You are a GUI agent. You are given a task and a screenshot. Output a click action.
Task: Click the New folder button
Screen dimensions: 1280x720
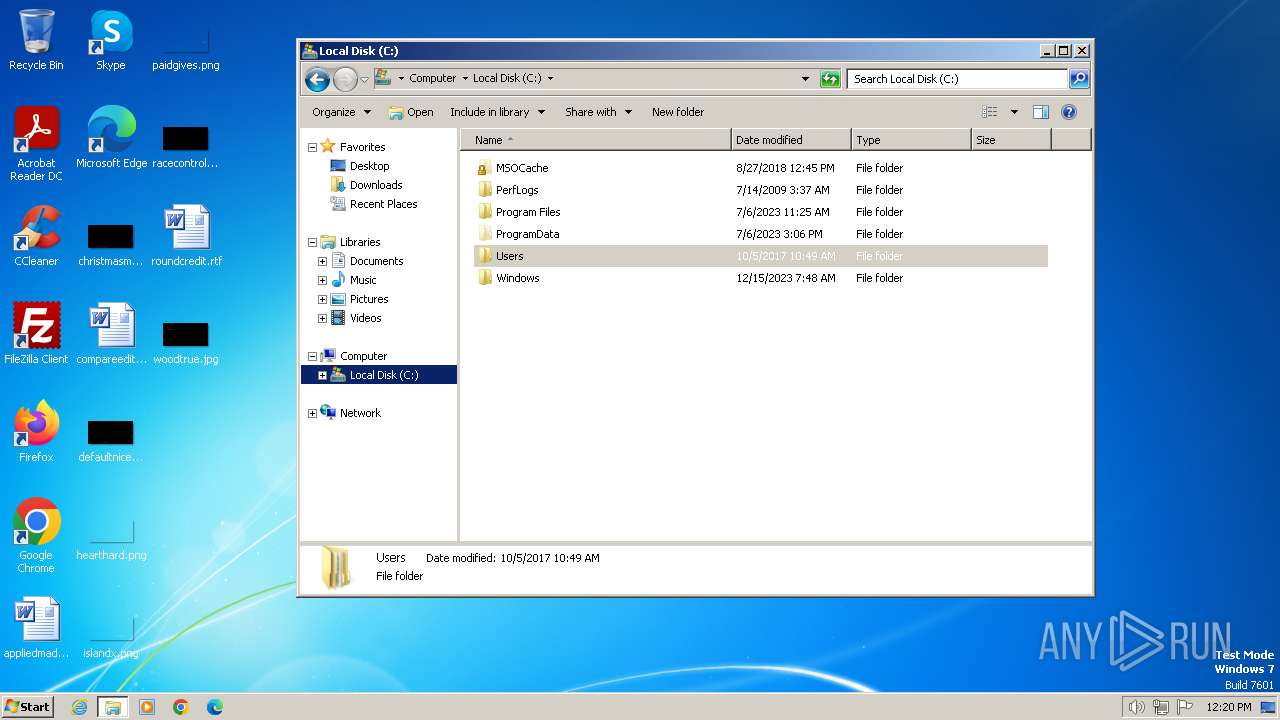click(678, 112)
